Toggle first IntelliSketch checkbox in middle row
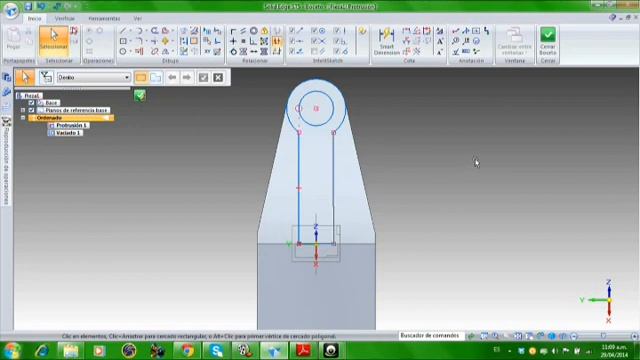 tap(292, 41)
